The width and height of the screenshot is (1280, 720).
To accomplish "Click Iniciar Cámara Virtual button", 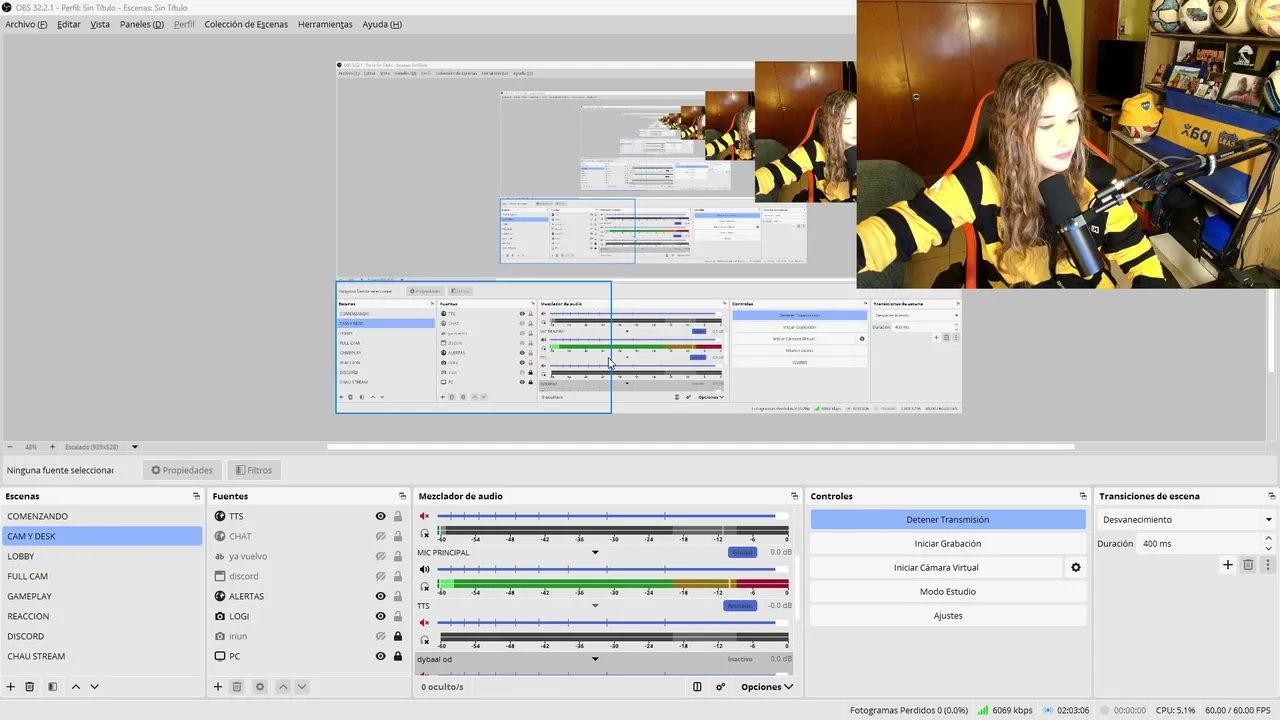I will (936, 568).
